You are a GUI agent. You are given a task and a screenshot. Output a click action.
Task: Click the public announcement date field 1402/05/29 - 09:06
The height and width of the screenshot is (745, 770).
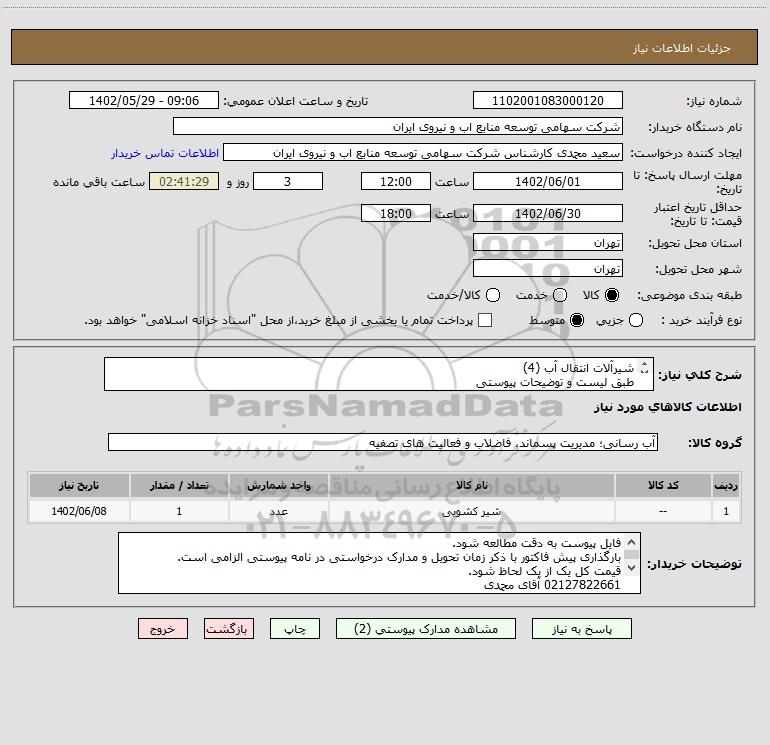[144, 101]
